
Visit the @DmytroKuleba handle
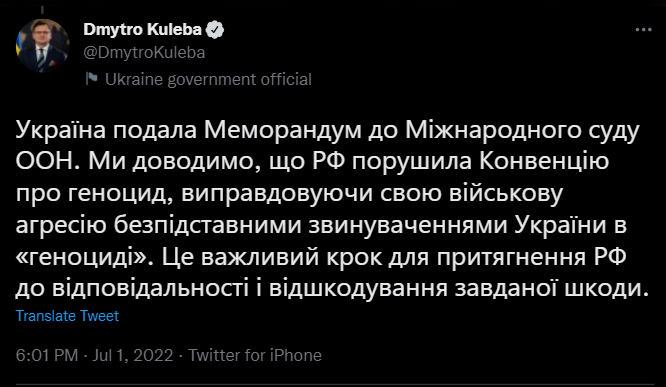(144, 53)
